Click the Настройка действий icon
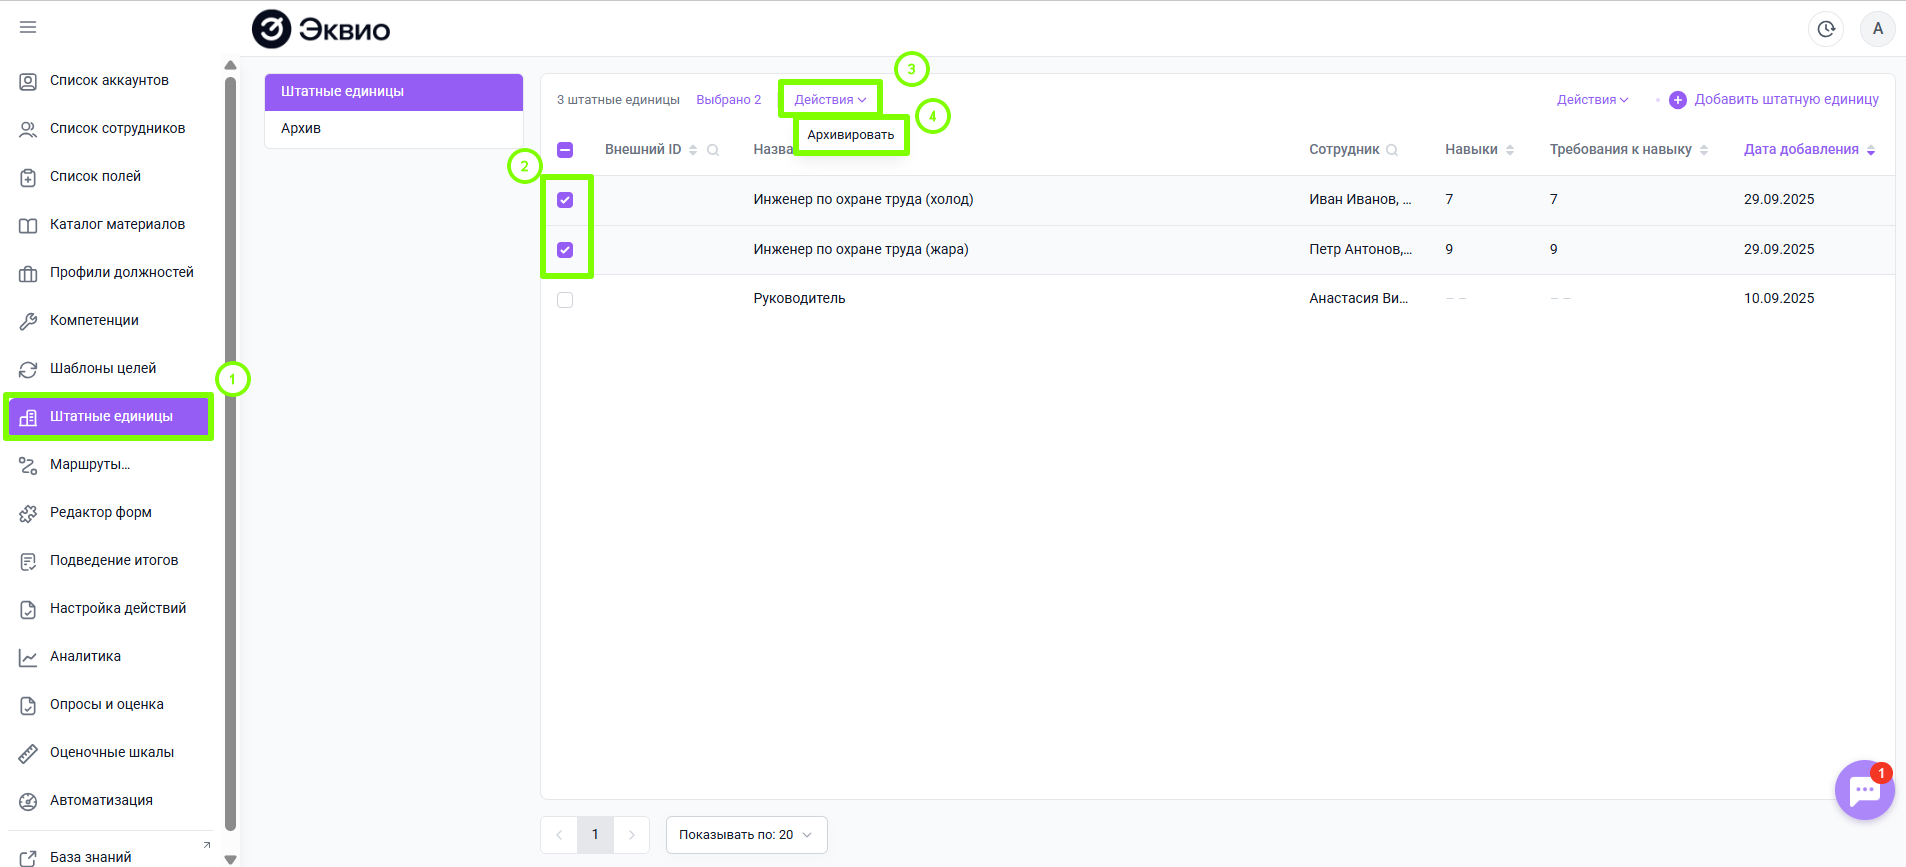The height and width of the screenshot is (867, 1906). (28, 609)
